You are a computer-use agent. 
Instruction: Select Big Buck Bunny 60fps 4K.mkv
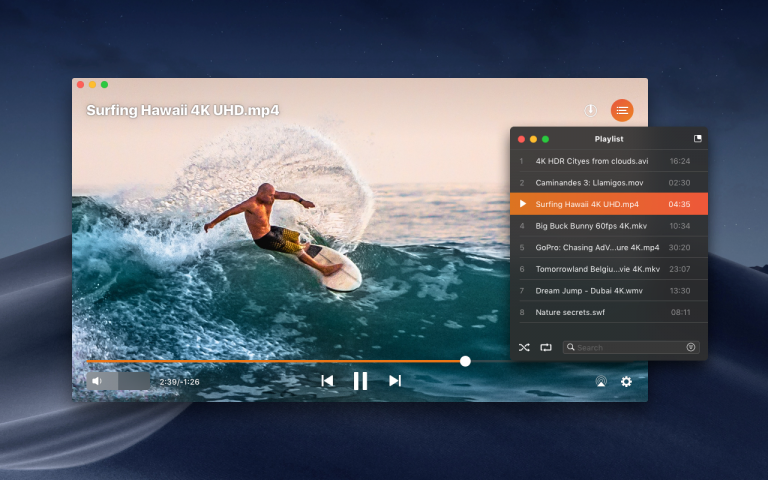click(609, 225)
